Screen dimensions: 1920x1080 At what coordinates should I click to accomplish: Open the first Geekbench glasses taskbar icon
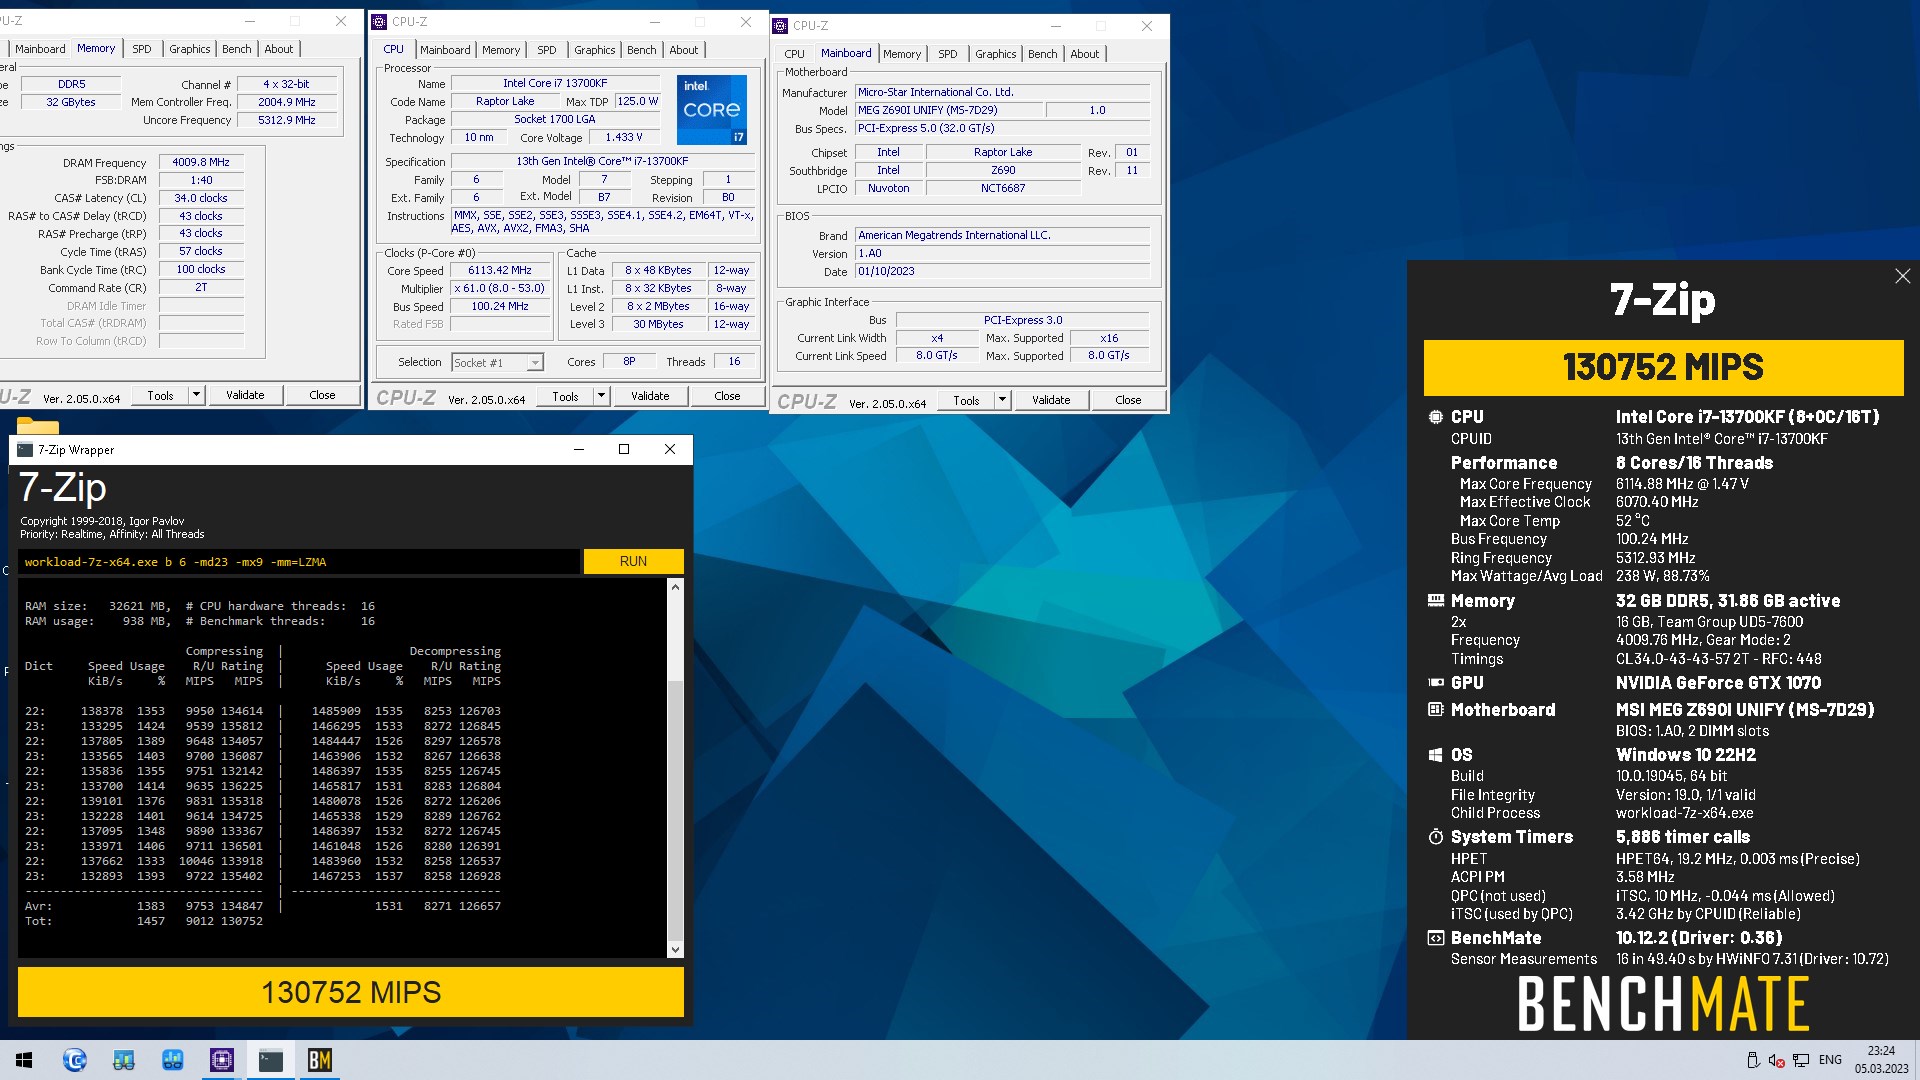[124, 1060]
